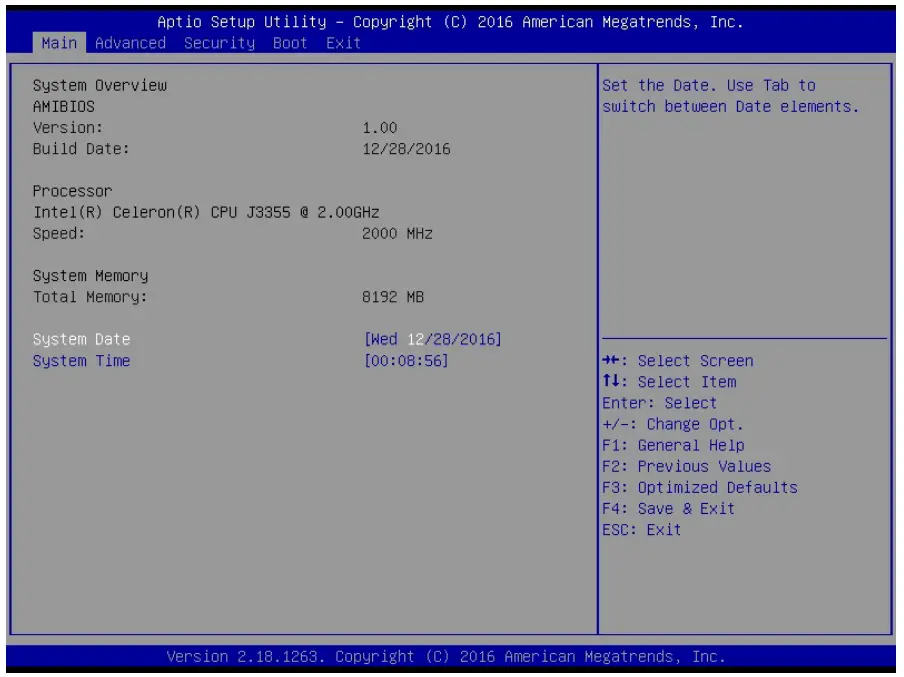Click the Speed: label
904x677 pixels.
coord(59,234)
